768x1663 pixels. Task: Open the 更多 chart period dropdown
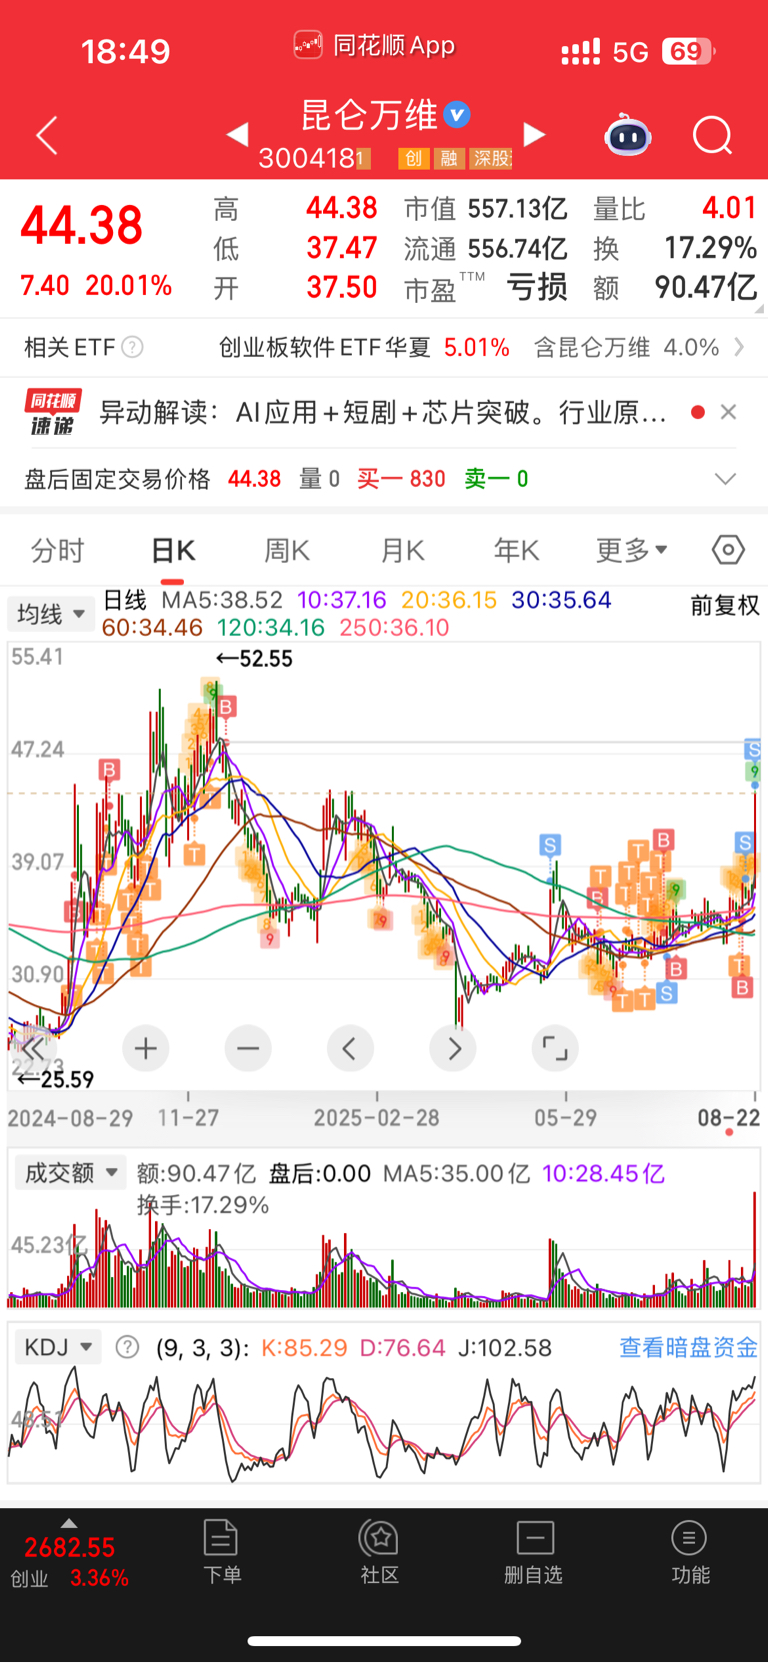click(631, 550)
